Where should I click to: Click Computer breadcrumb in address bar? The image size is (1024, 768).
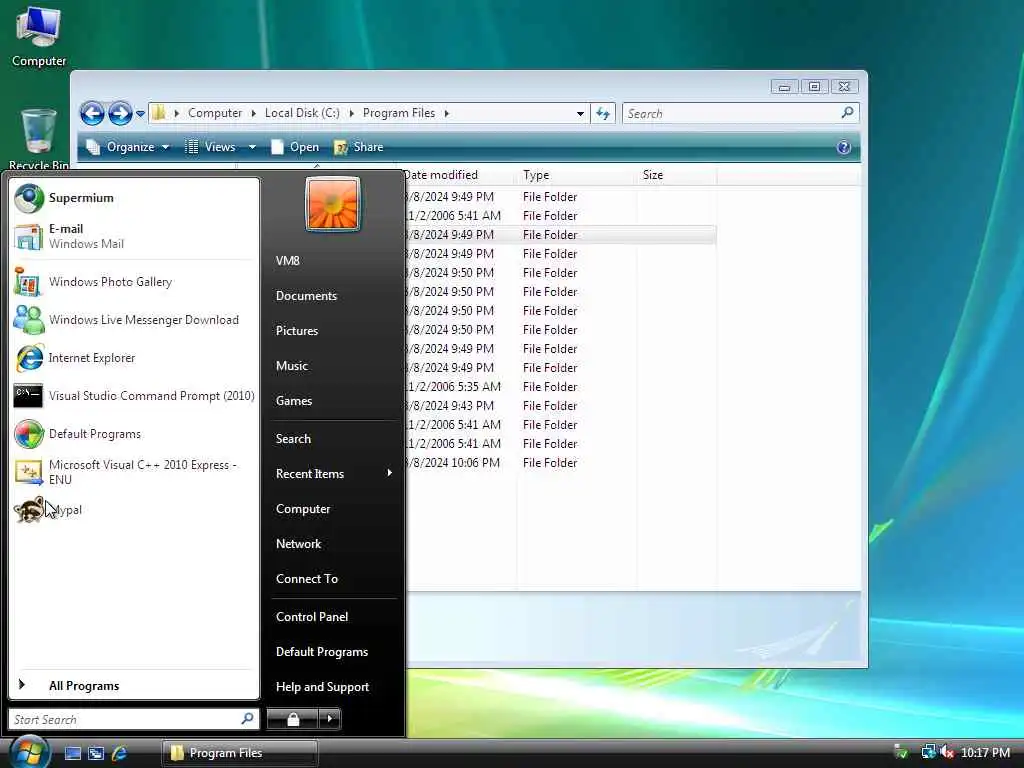coord(215,113)
